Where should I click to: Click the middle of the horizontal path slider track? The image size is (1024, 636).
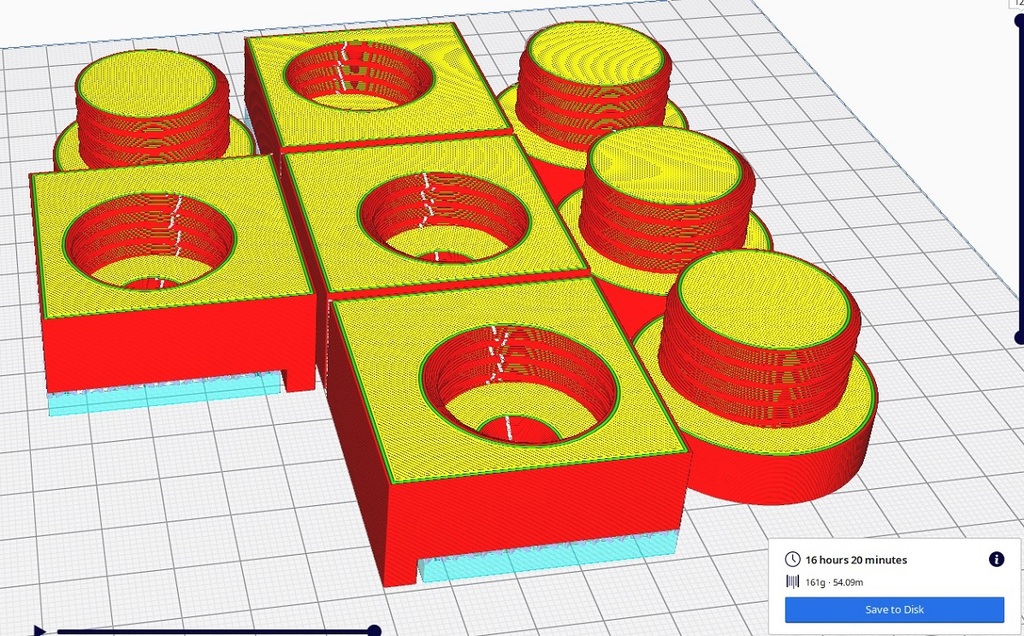click(x=210, y=630)
